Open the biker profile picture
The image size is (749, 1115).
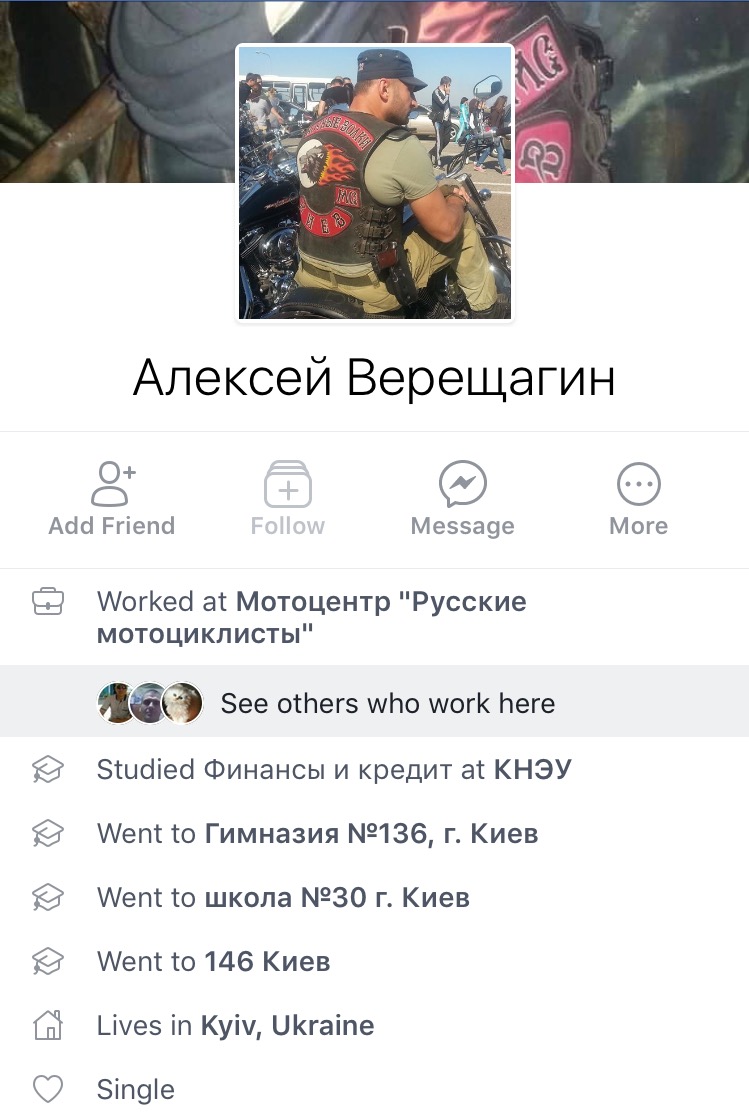click(375, 182)
